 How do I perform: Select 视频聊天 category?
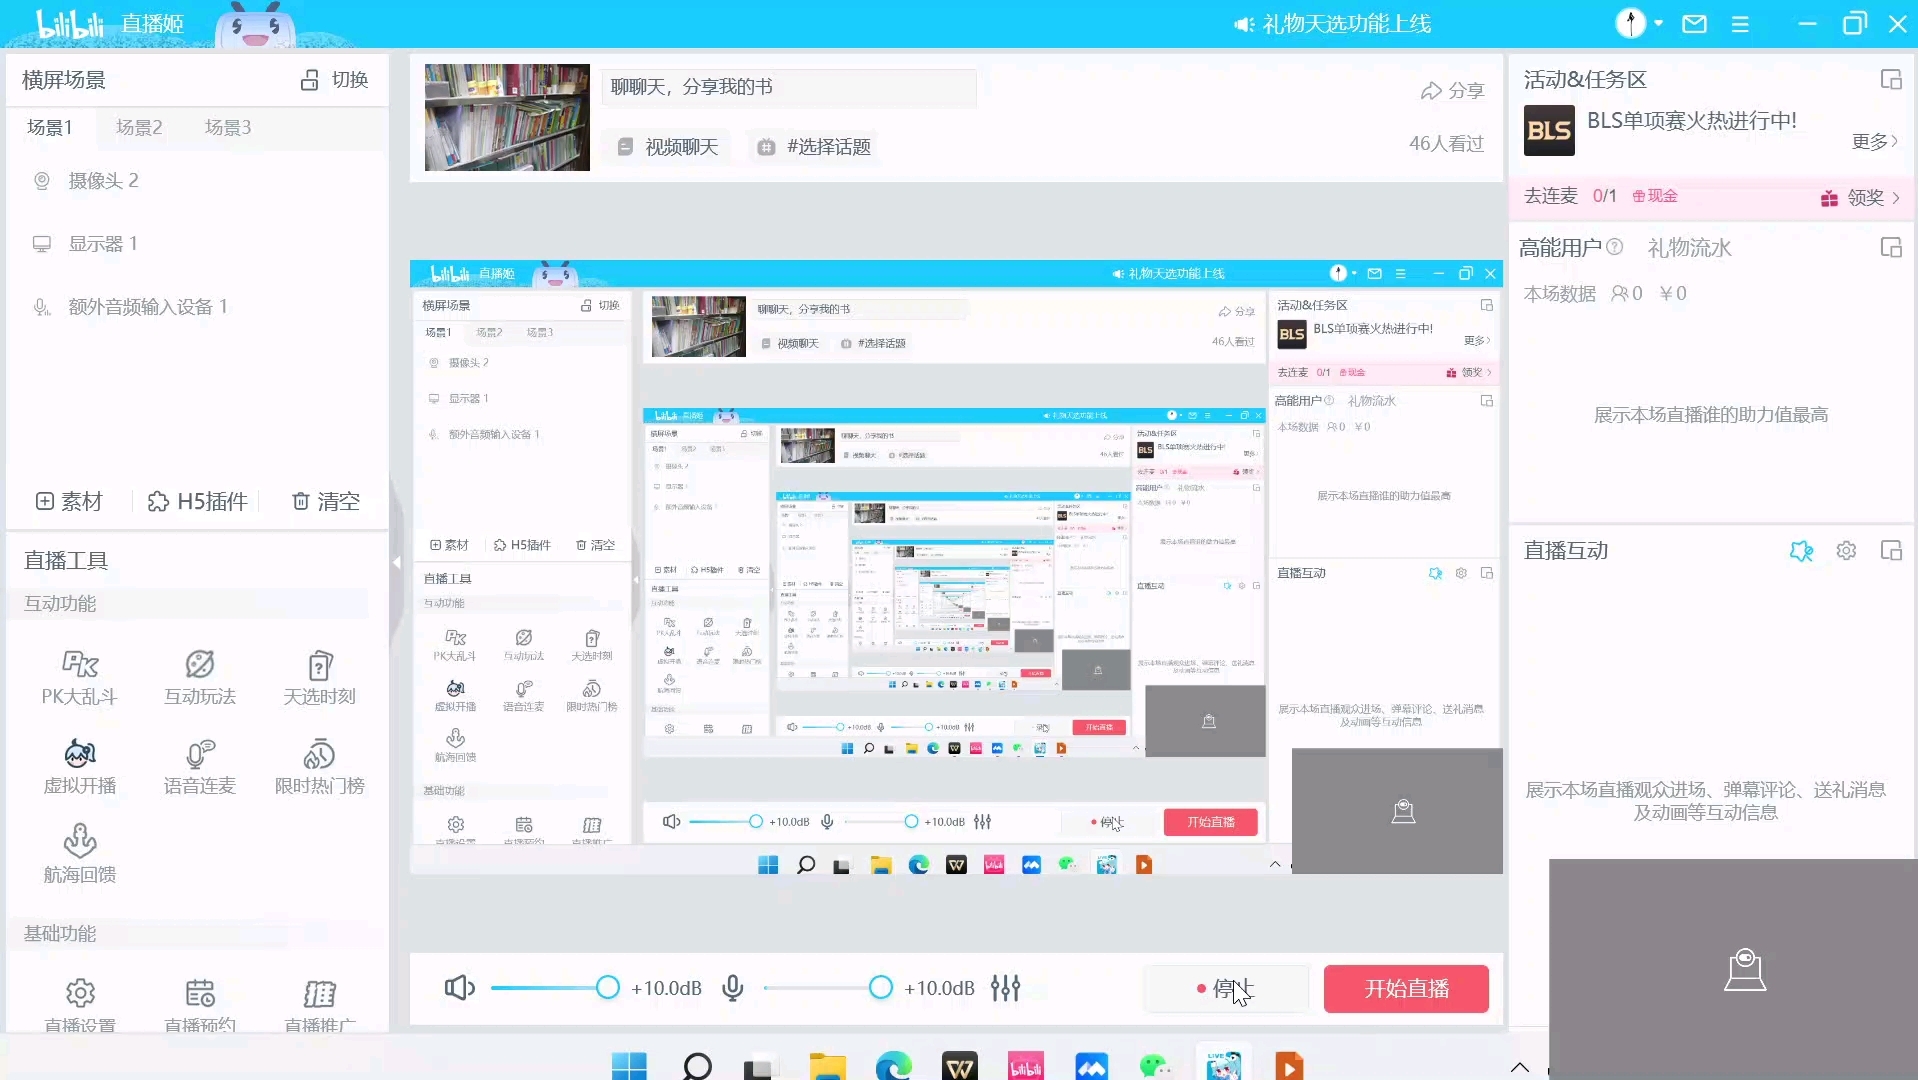point(667,147)
